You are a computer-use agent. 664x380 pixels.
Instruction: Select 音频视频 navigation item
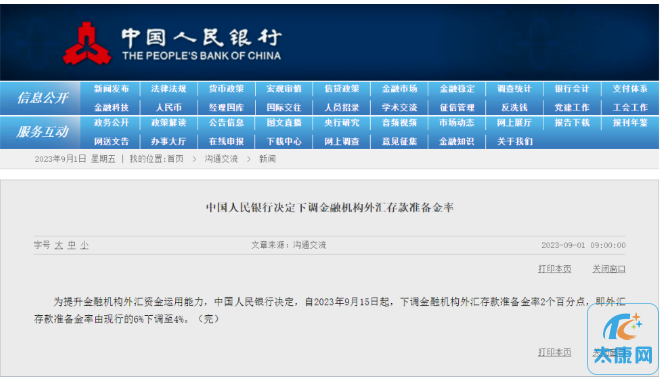(399, 123)
